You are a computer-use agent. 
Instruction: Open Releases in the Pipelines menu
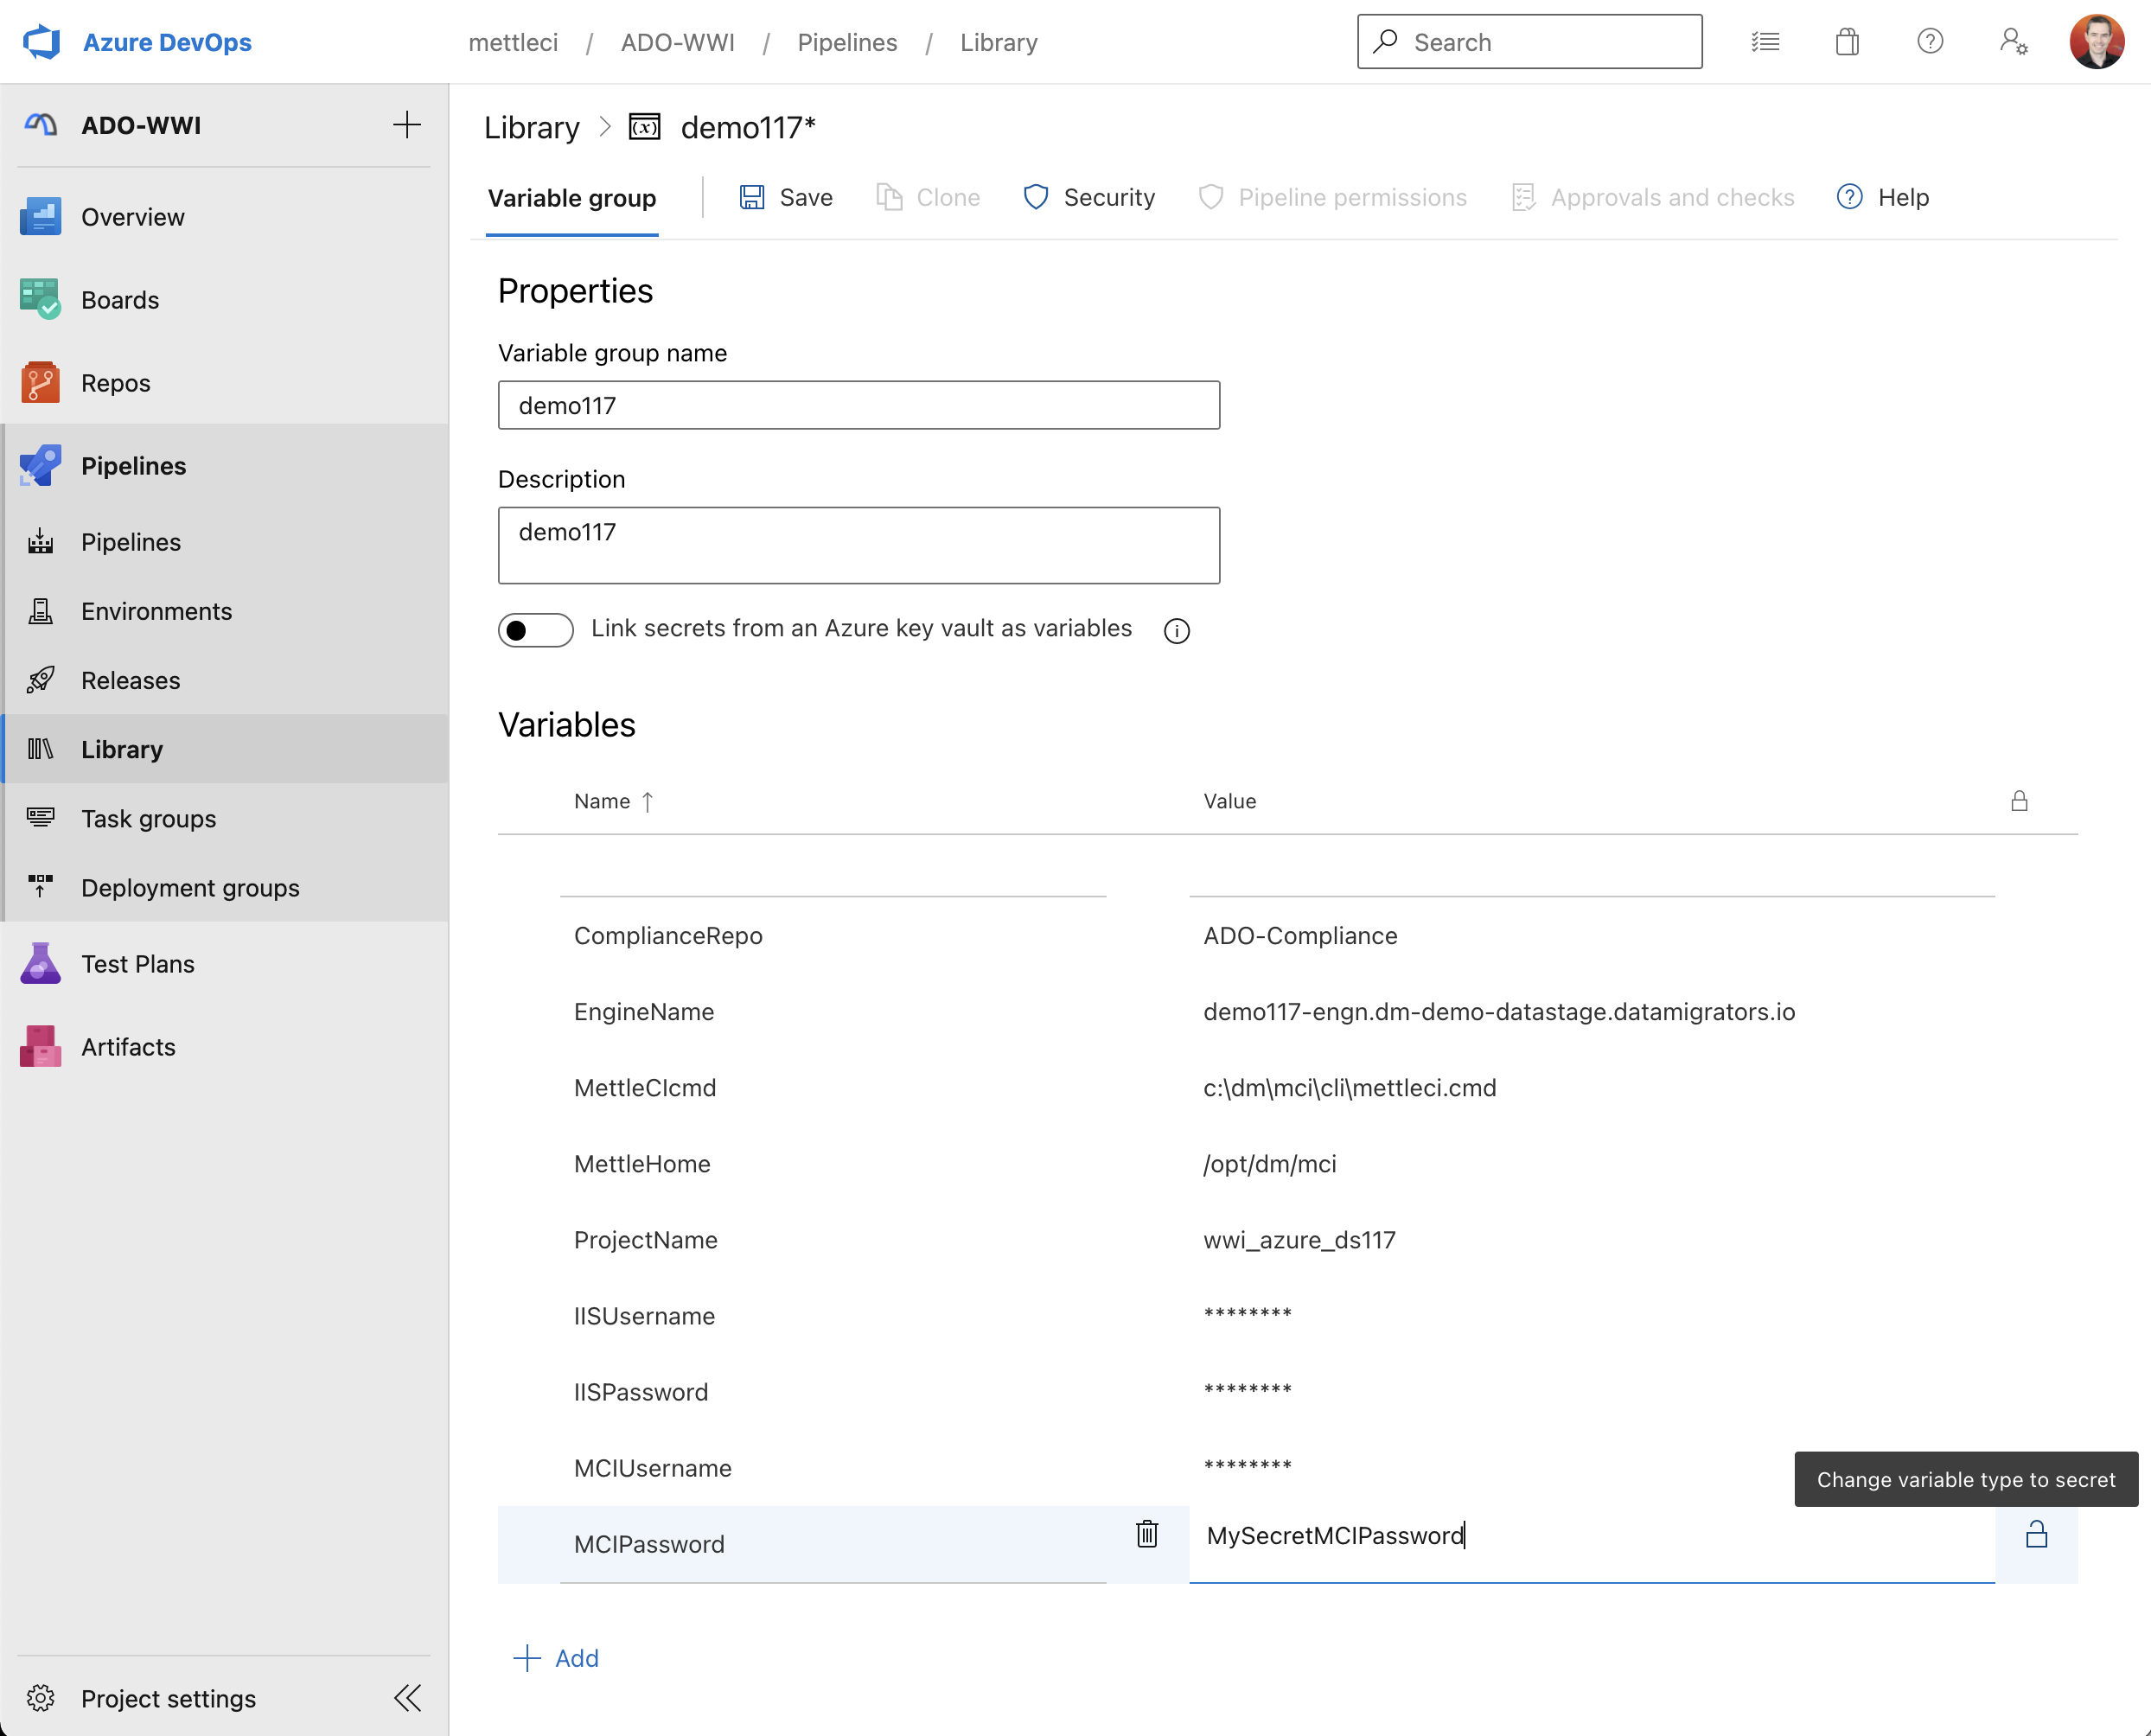131,680
